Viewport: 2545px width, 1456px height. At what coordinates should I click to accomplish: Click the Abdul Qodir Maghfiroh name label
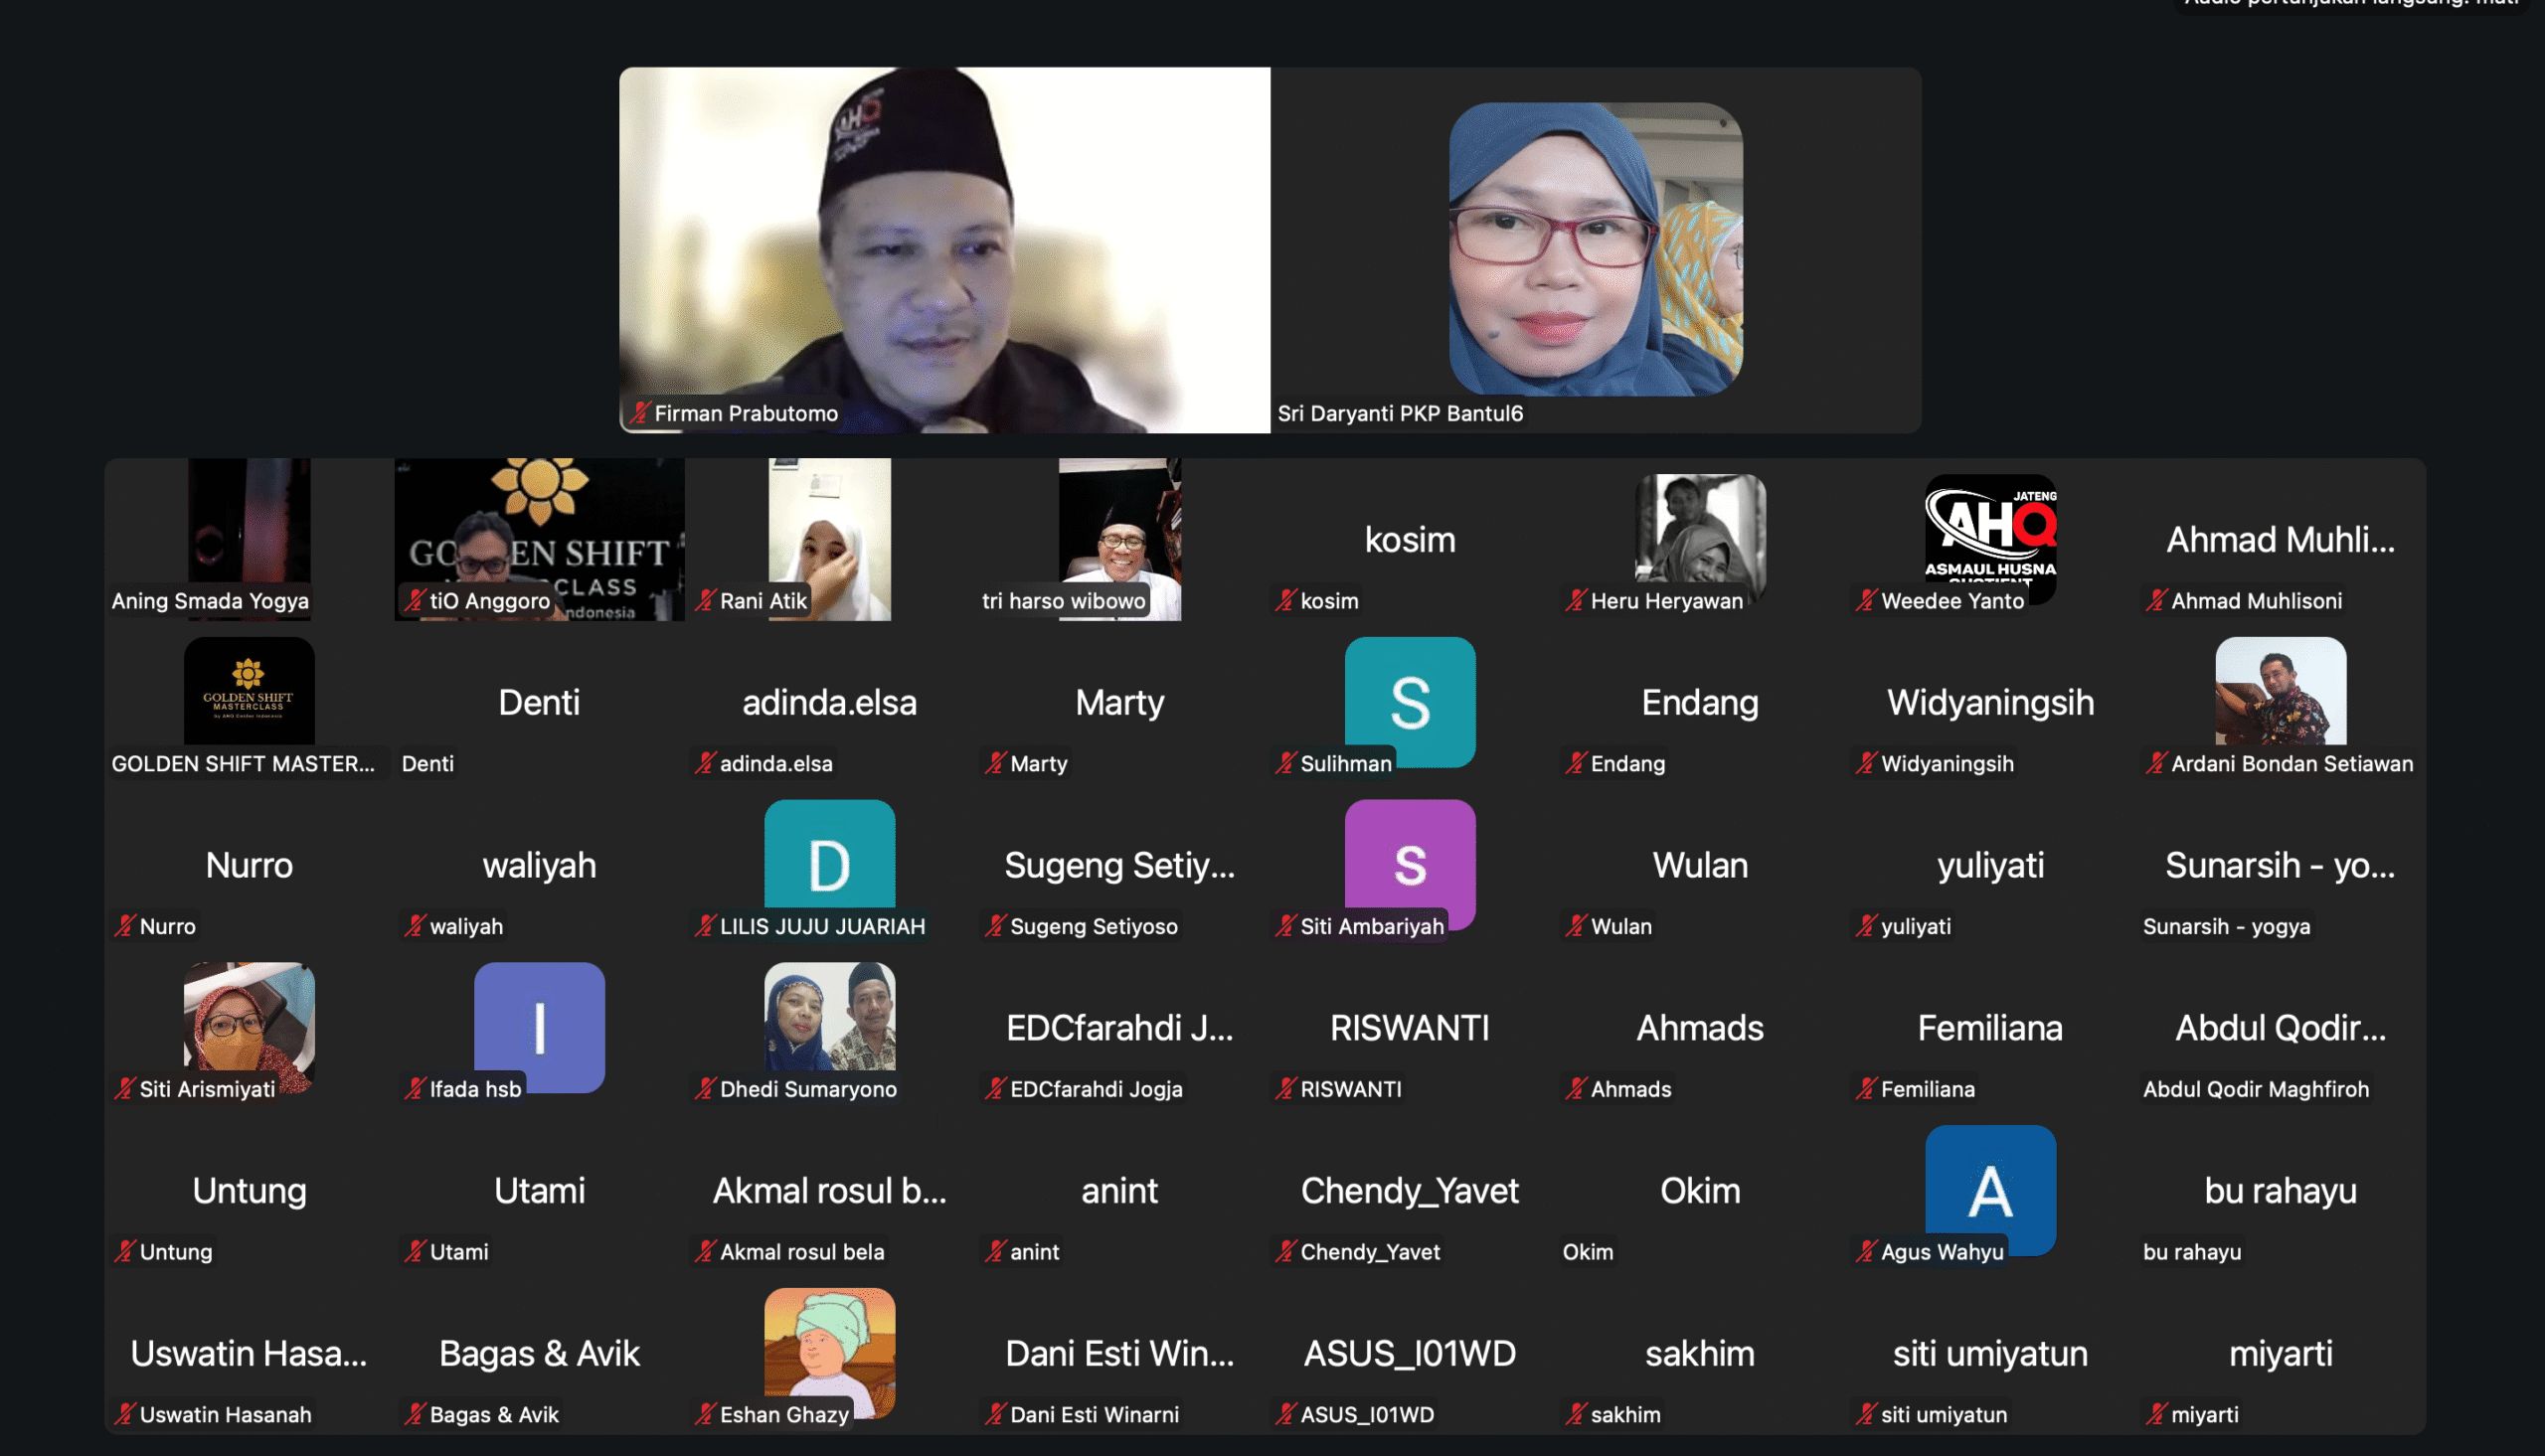(x=2254, y=1089)
